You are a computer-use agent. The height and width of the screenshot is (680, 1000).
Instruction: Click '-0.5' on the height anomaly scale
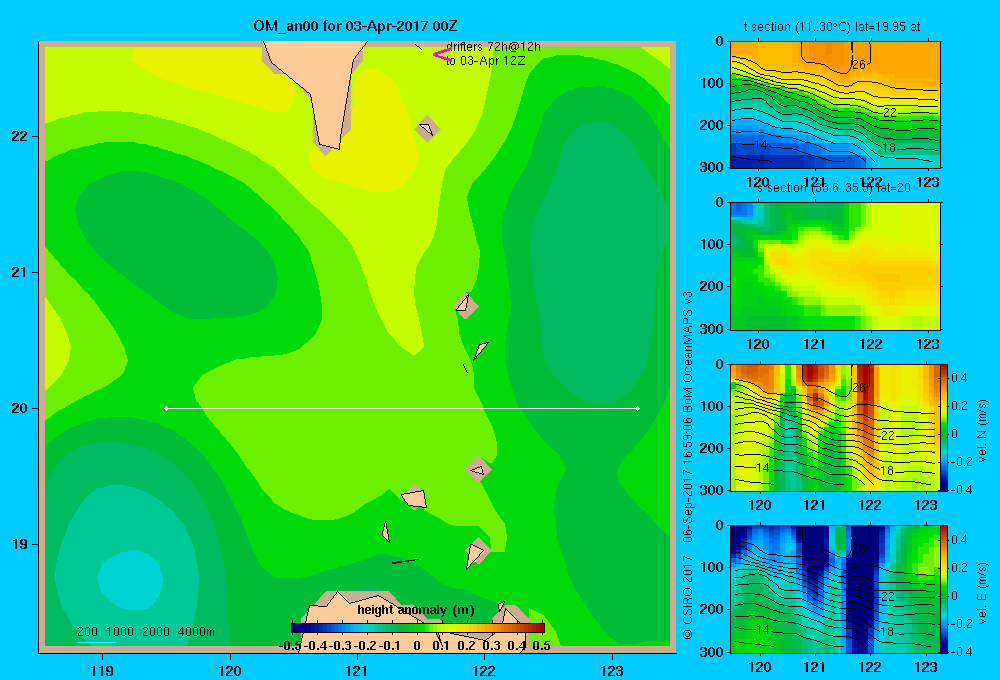[x=290, y=646]
